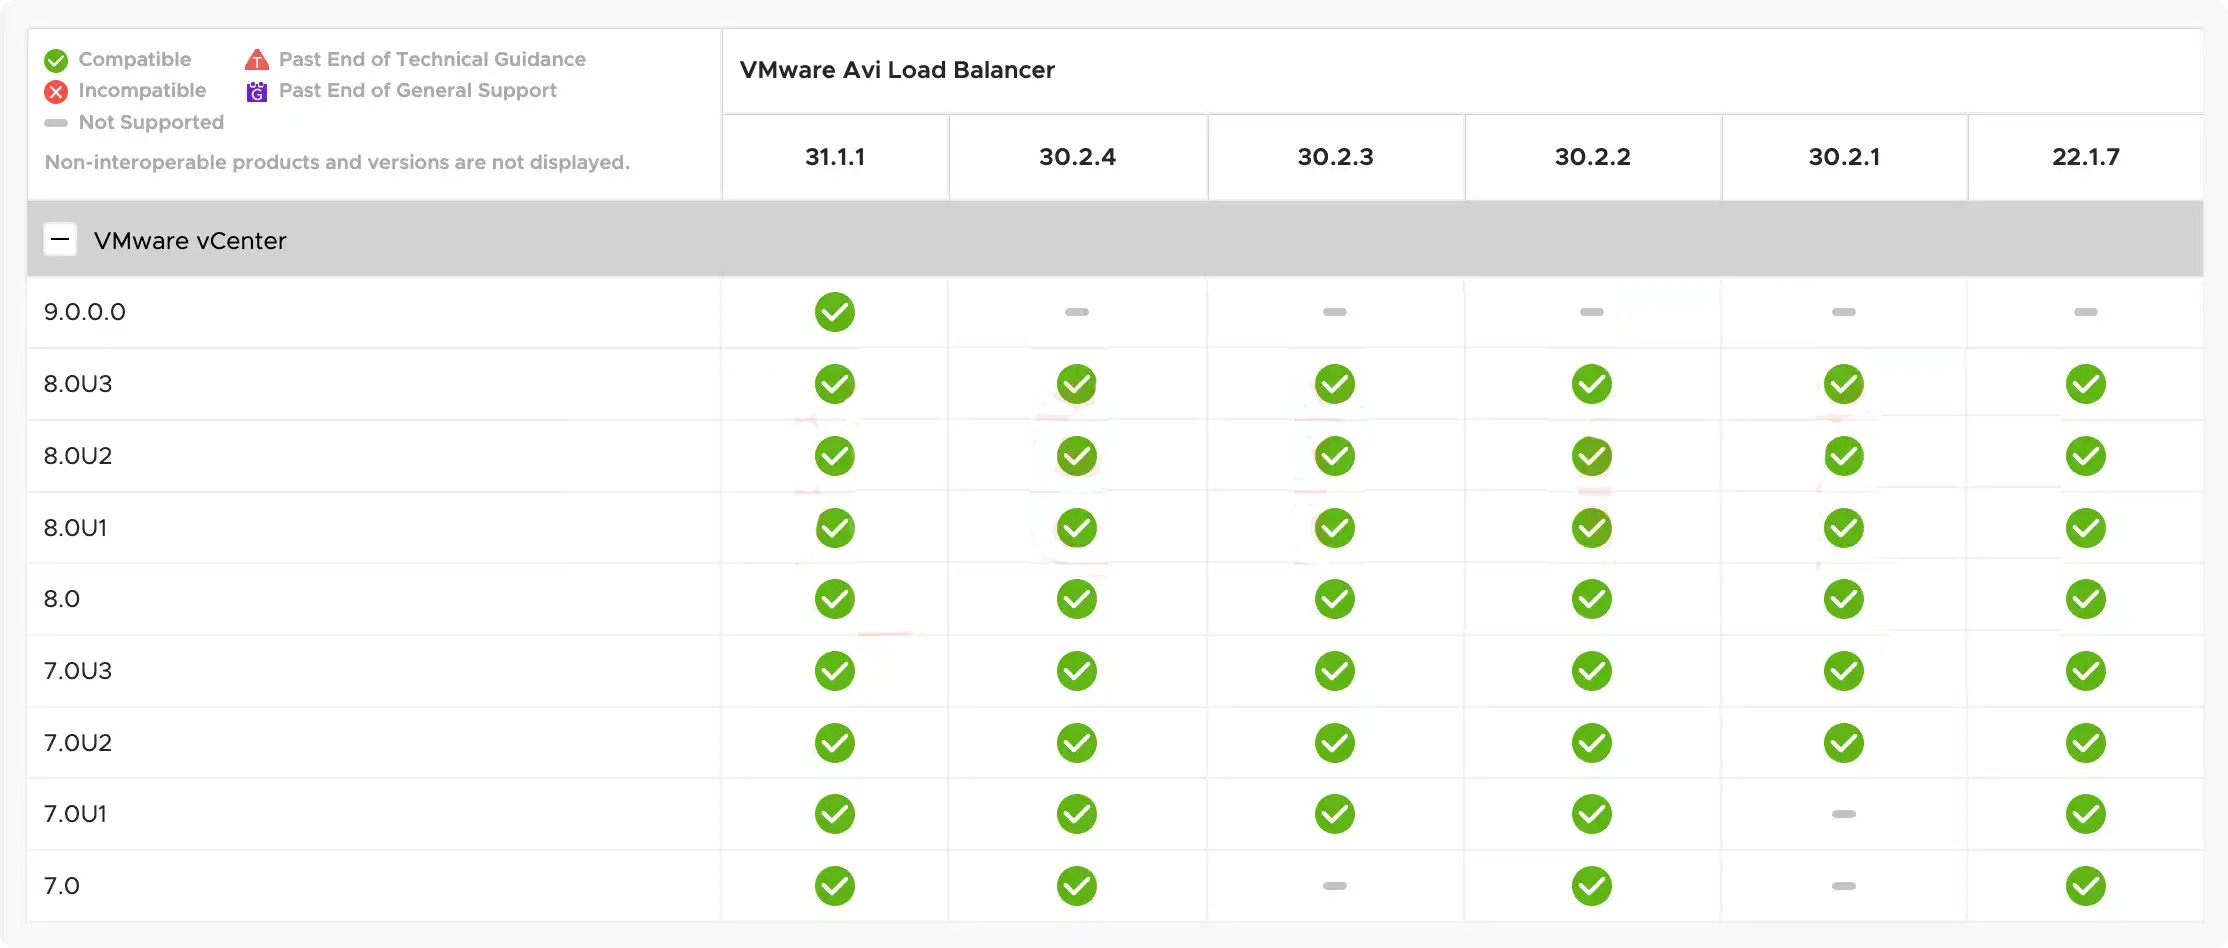Click the red Incompatible legend icon
The image size is (2228, 948).
click(56, 90)
